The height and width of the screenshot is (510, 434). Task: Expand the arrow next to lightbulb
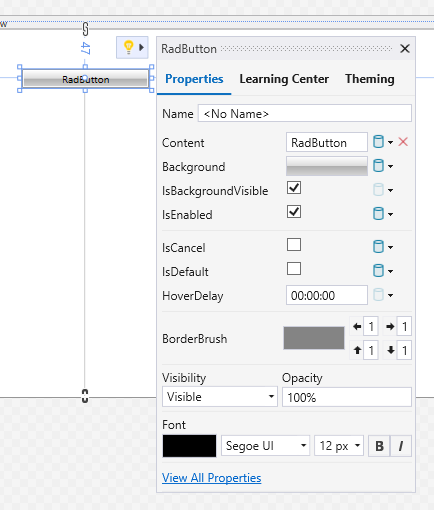coord(141,47)
